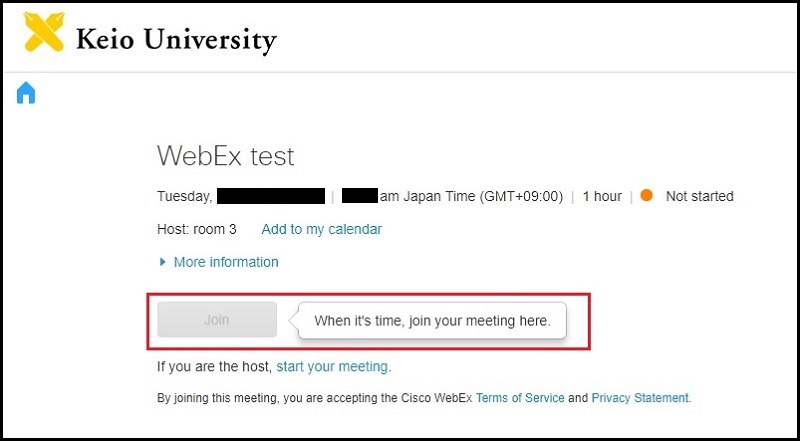Click the blacked-out date box
This screenshot has width=800, height=442.
271,196
